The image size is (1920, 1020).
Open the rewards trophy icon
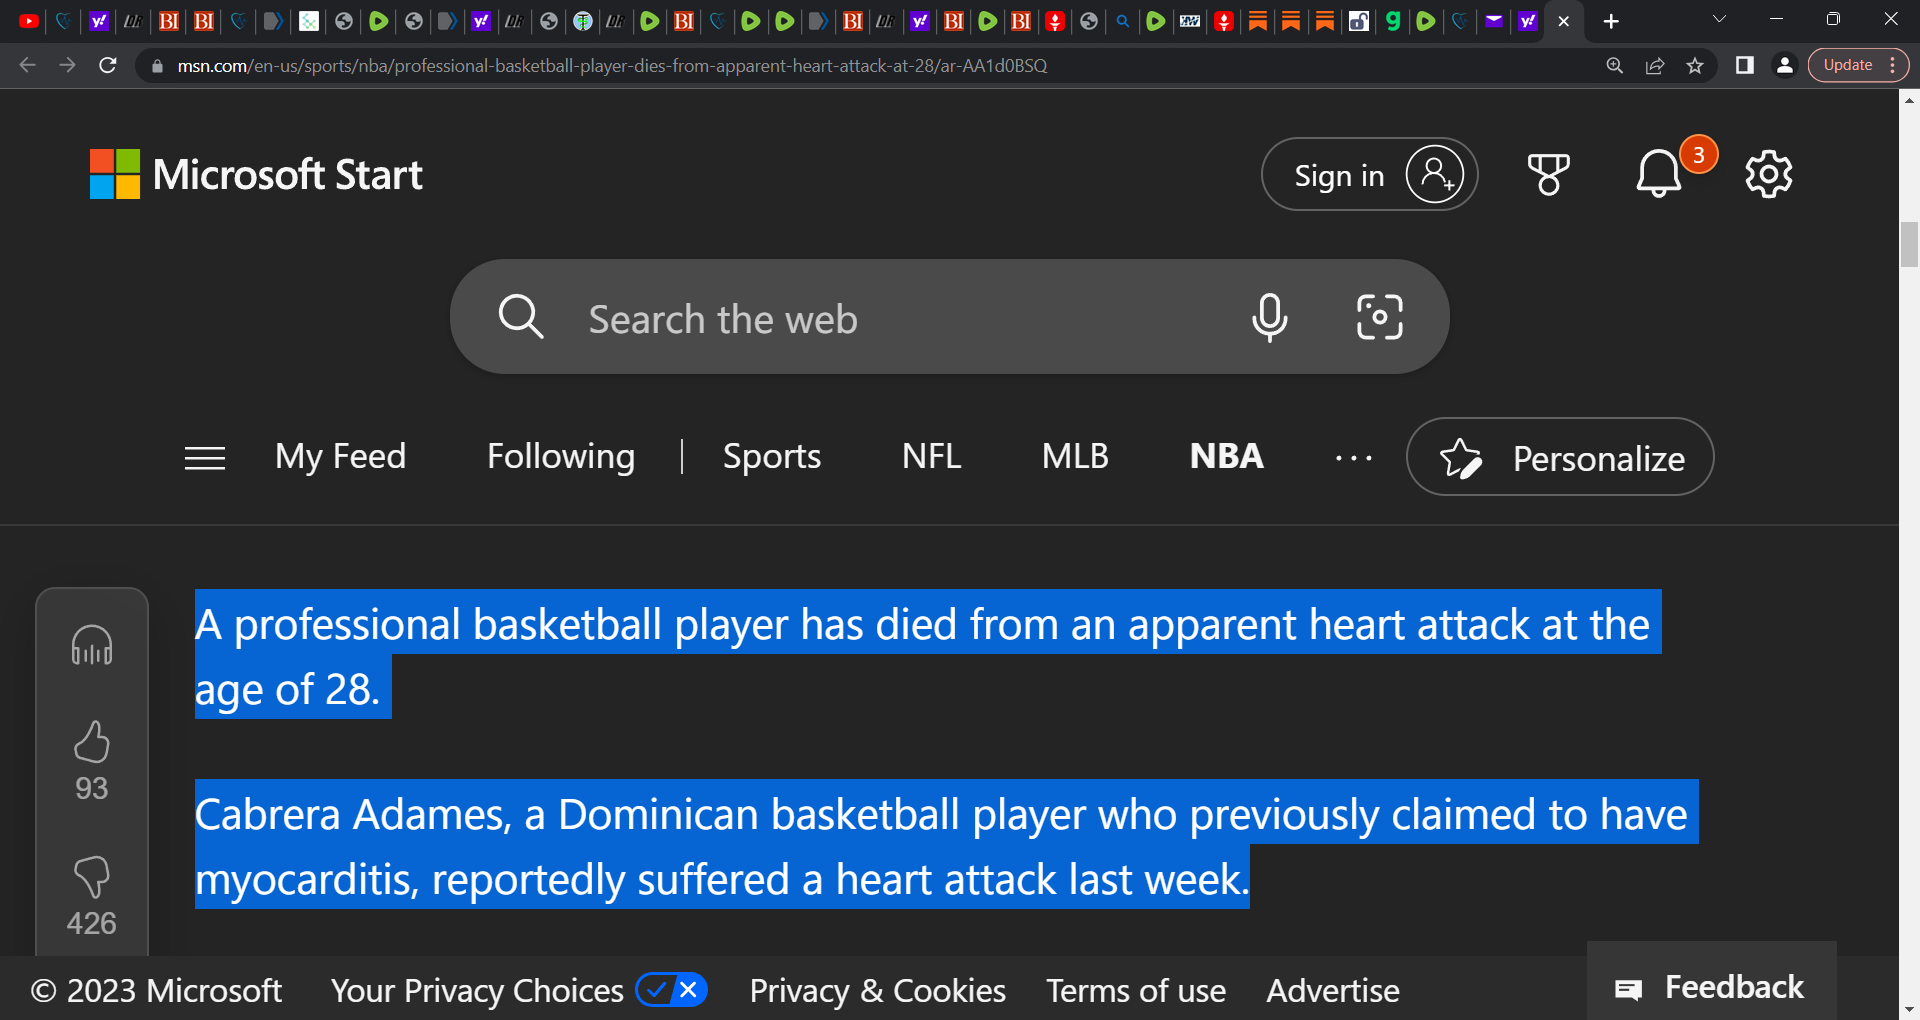click(x=1548, y=175)
